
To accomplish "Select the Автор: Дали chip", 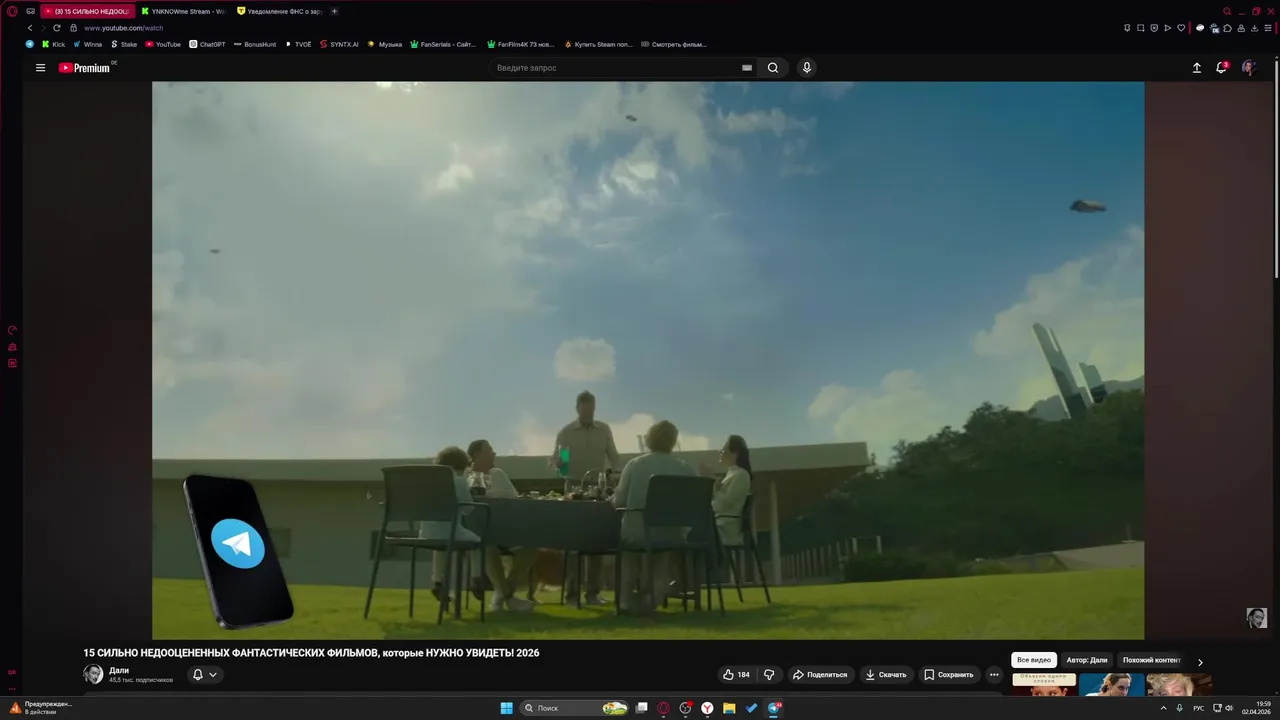I will [x=1087, y=660].
